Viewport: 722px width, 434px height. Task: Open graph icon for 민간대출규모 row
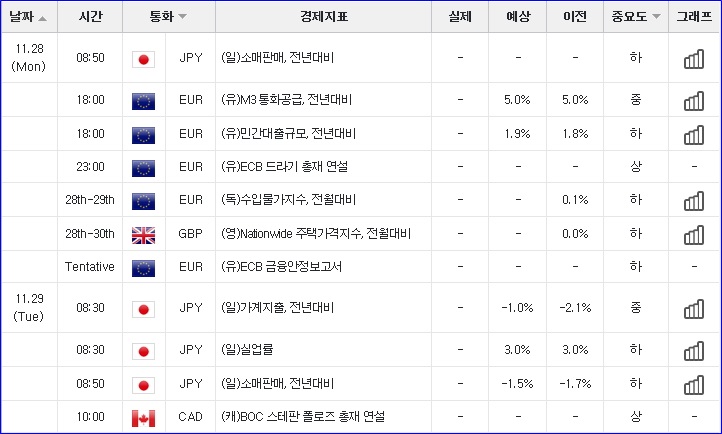694,135
